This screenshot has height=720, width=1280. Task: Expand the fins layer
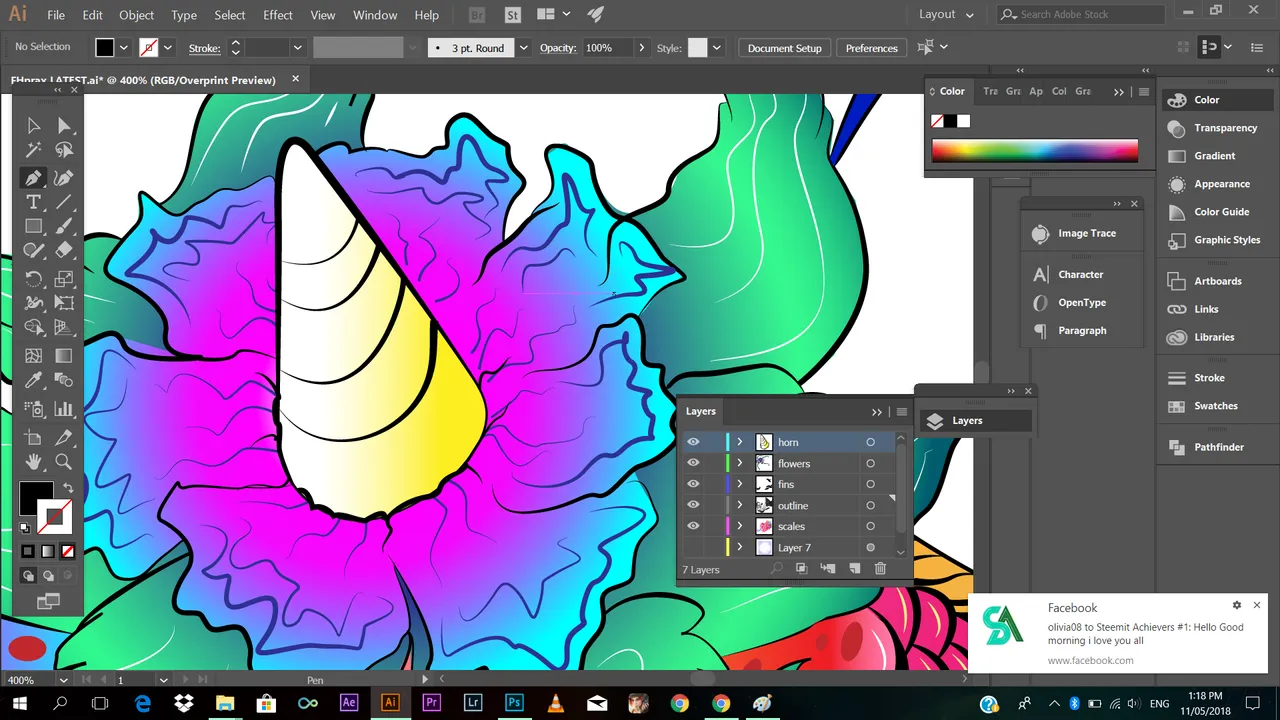pos(740,484)
